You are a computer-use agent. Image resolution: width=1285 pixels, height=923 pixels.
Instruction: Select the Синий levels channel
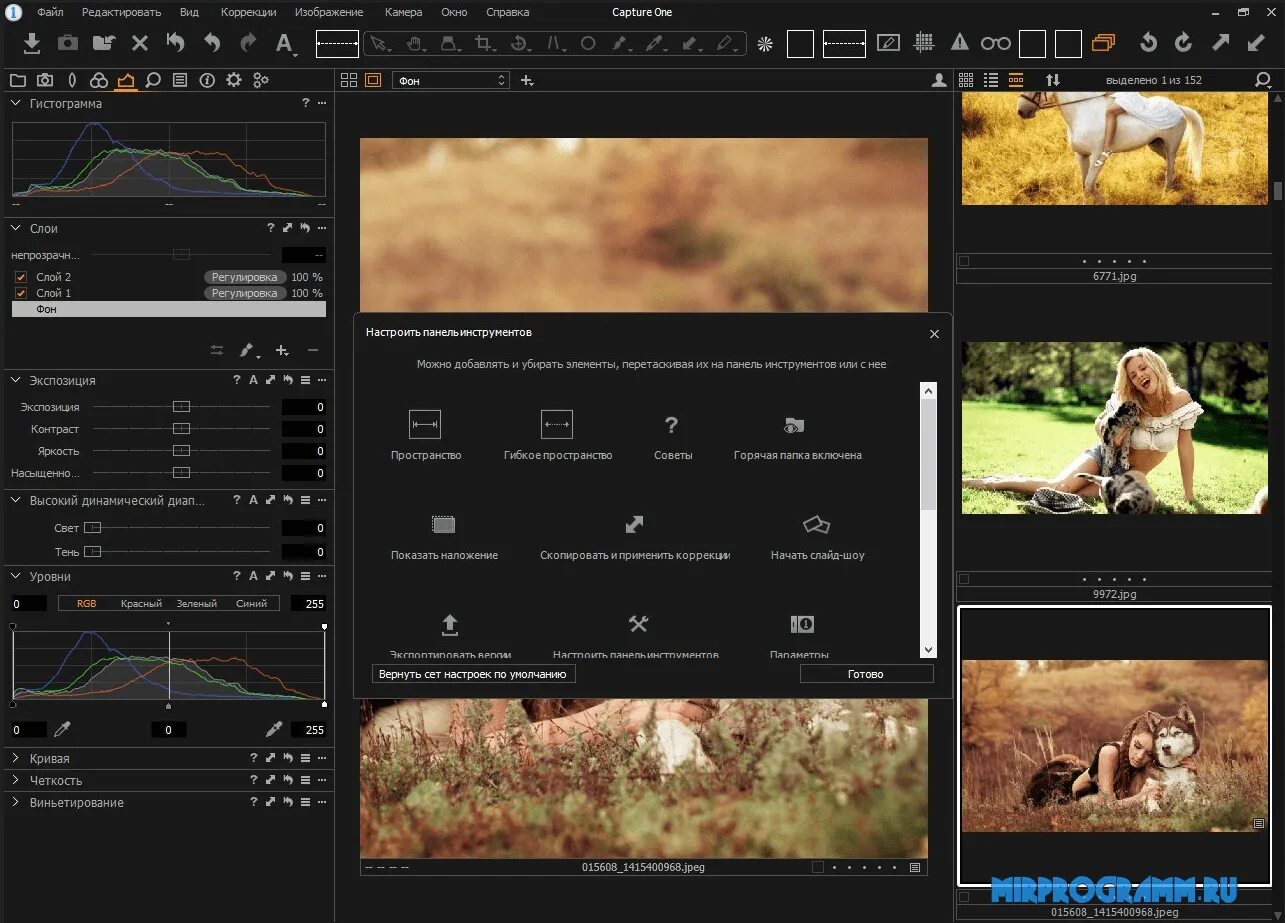point(251,603)
